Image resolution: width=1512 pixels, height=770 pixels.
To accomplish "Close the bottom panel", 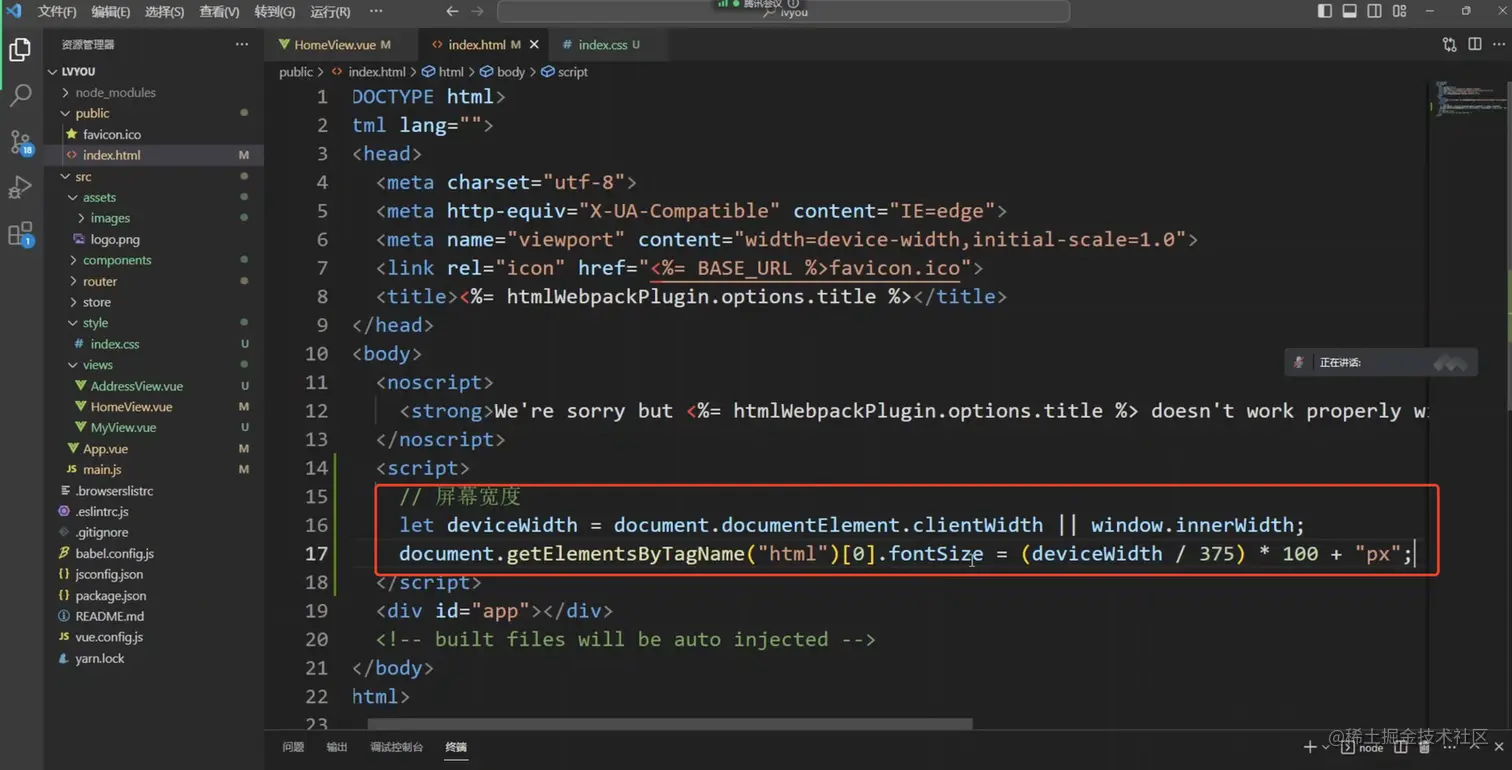I will coord(1498,747).
